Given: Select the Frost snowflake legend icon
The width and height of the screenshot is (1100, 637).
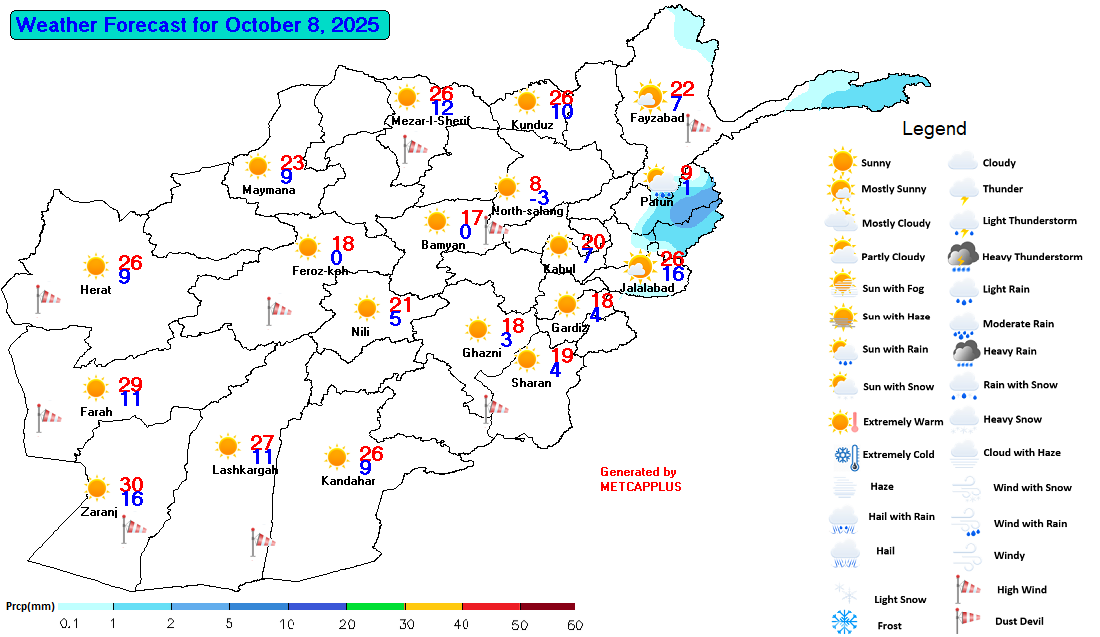Looking at the screenshot, I should 845,623.
